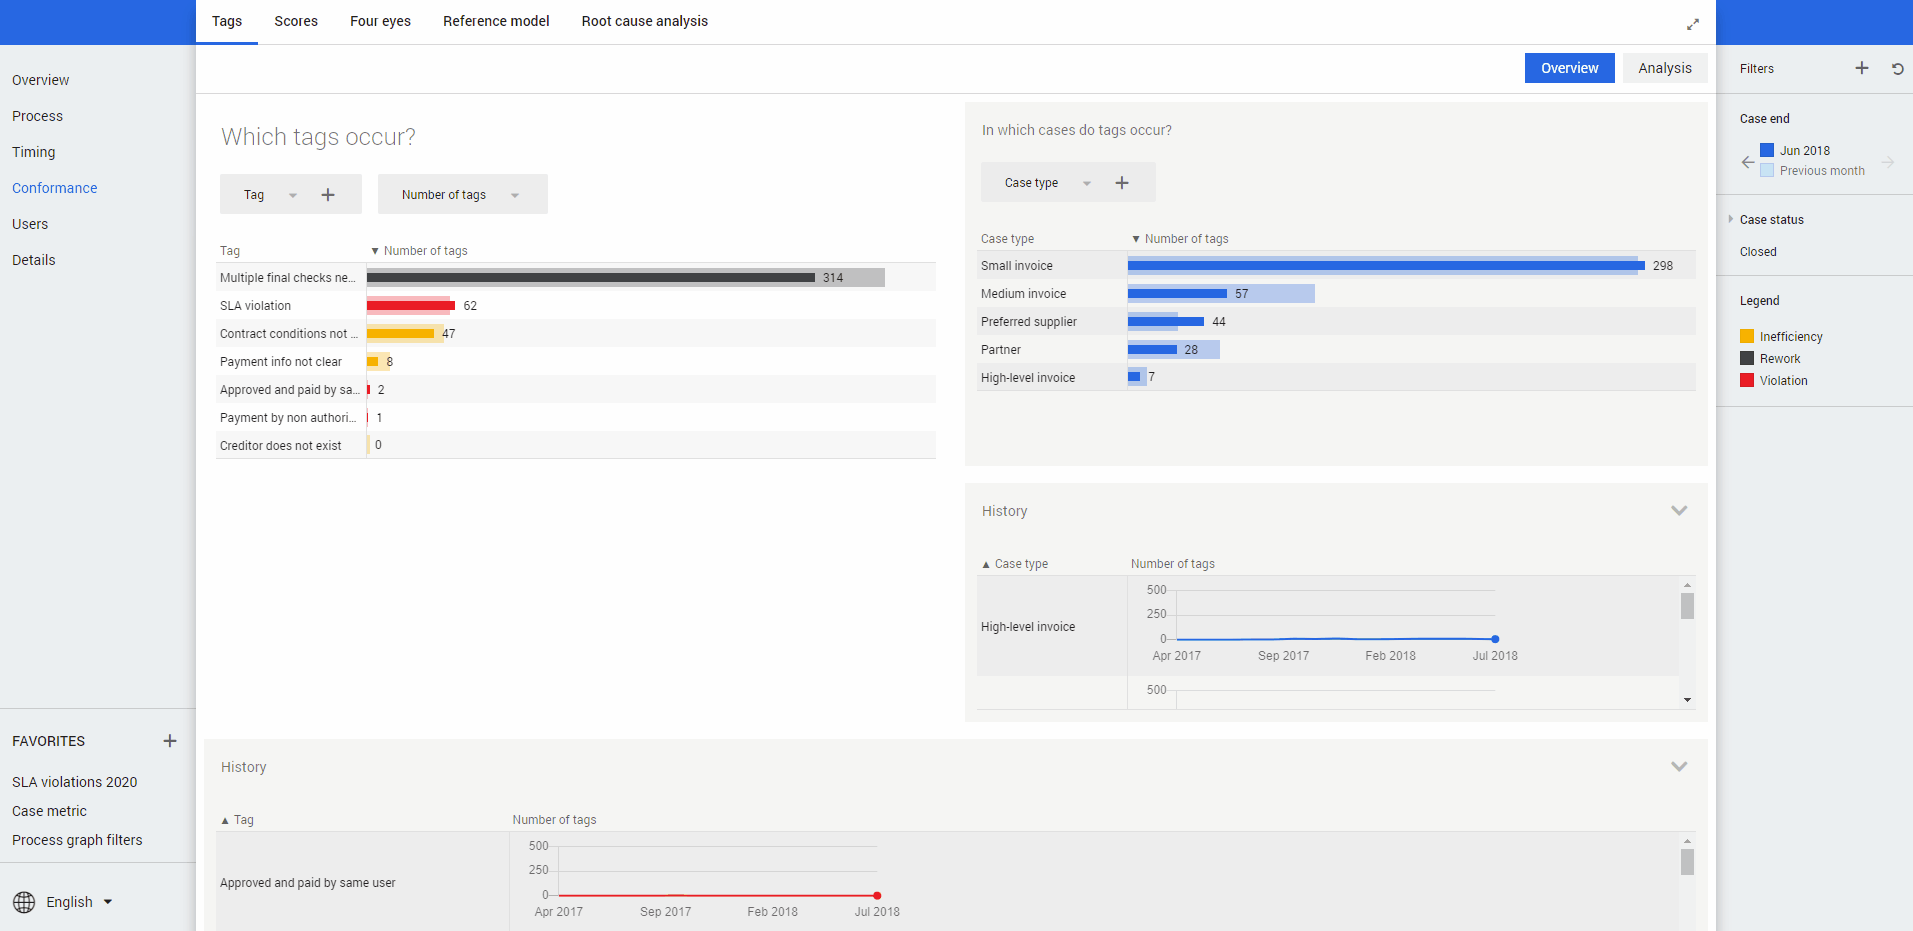The image size is (1913, 931).
Task: Open the Root cause analysis tab
Action: [x=644, y=21]
